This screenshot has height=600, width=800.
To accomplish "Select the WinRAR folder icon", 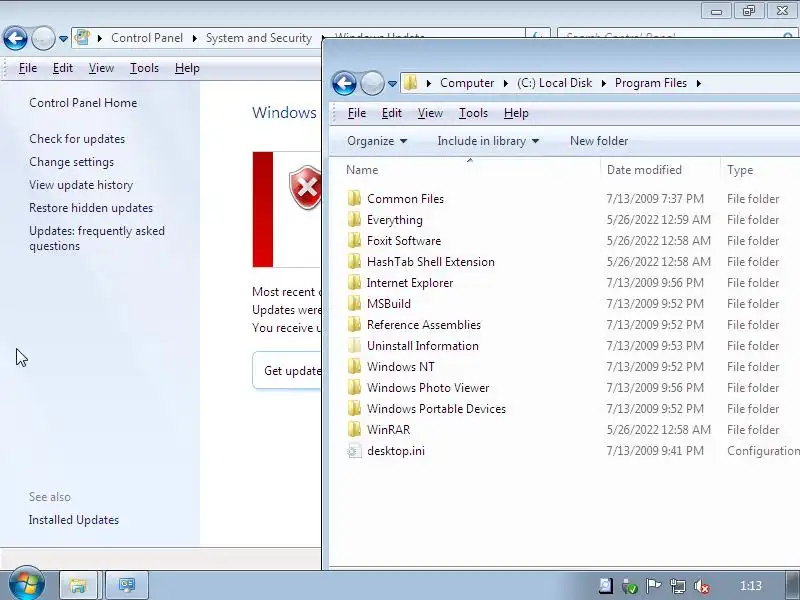I will [x=354, y=429].
